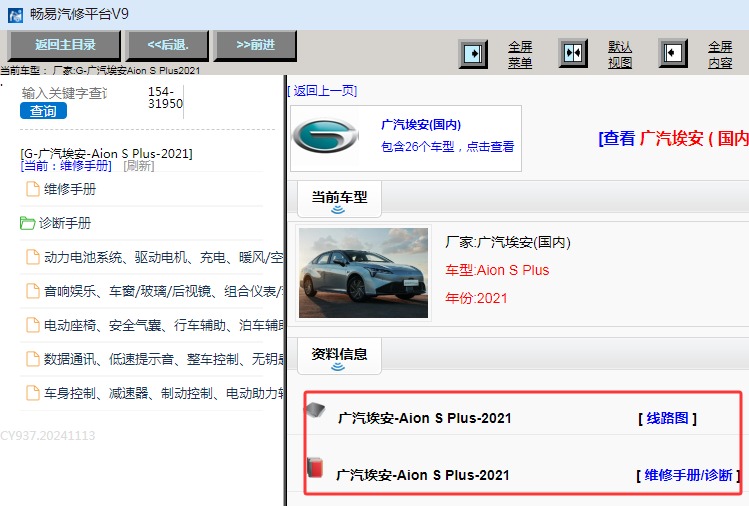This screenshot has height=506, width=749.
Task: Click the 全屏菜单 arrow icon
Action: tap(473, 53)
